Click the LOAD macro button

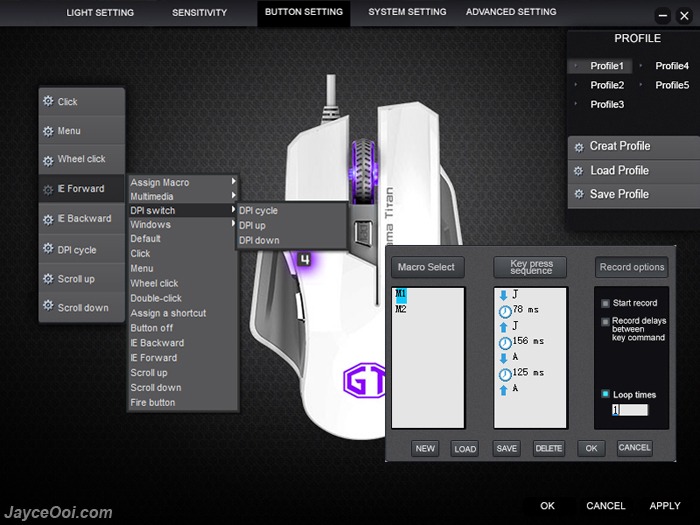[x=465, y=449]
